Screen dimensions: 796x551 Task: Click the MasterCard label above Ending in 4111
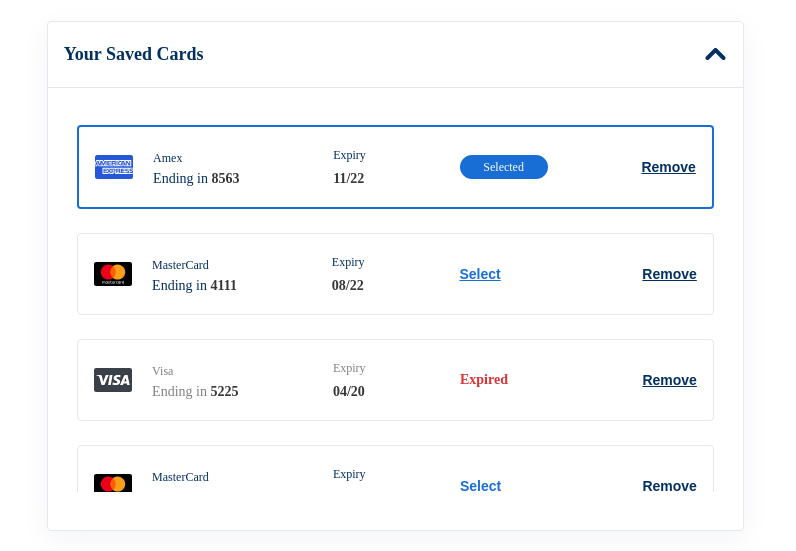[x=180, y=265]
